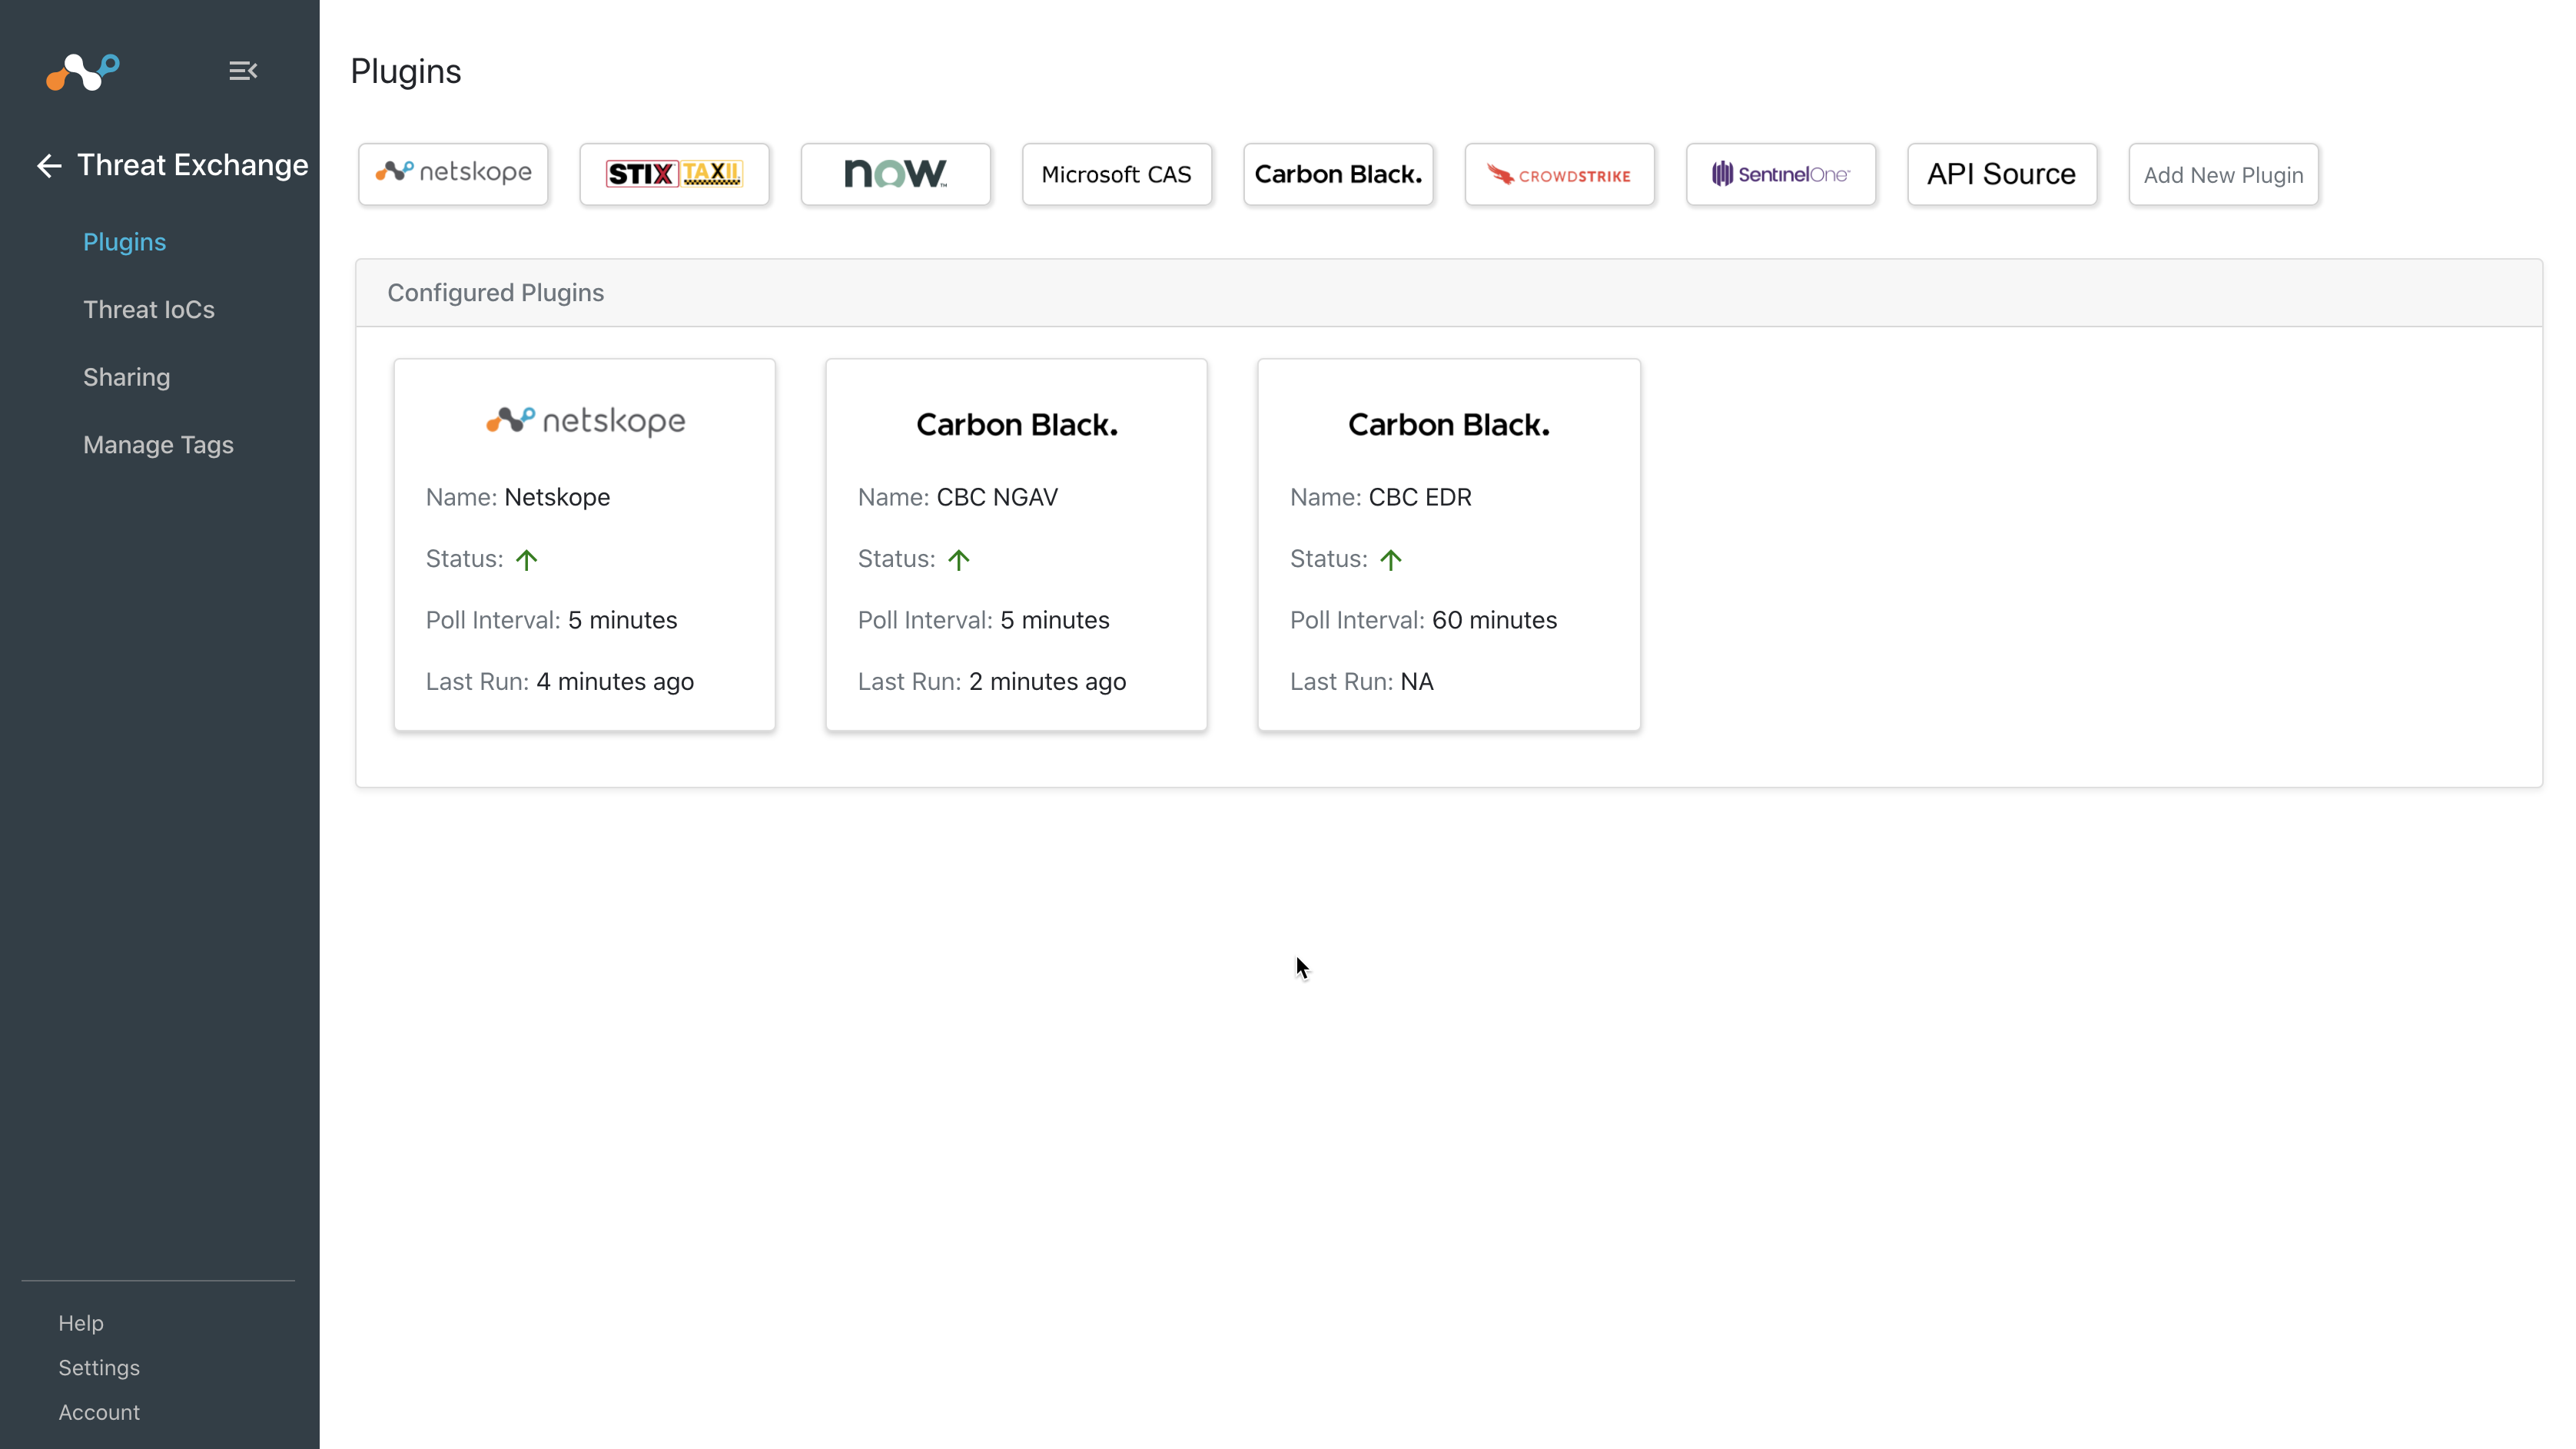Select the Carbon Black plugin tile

click(x=1338, y=174)
